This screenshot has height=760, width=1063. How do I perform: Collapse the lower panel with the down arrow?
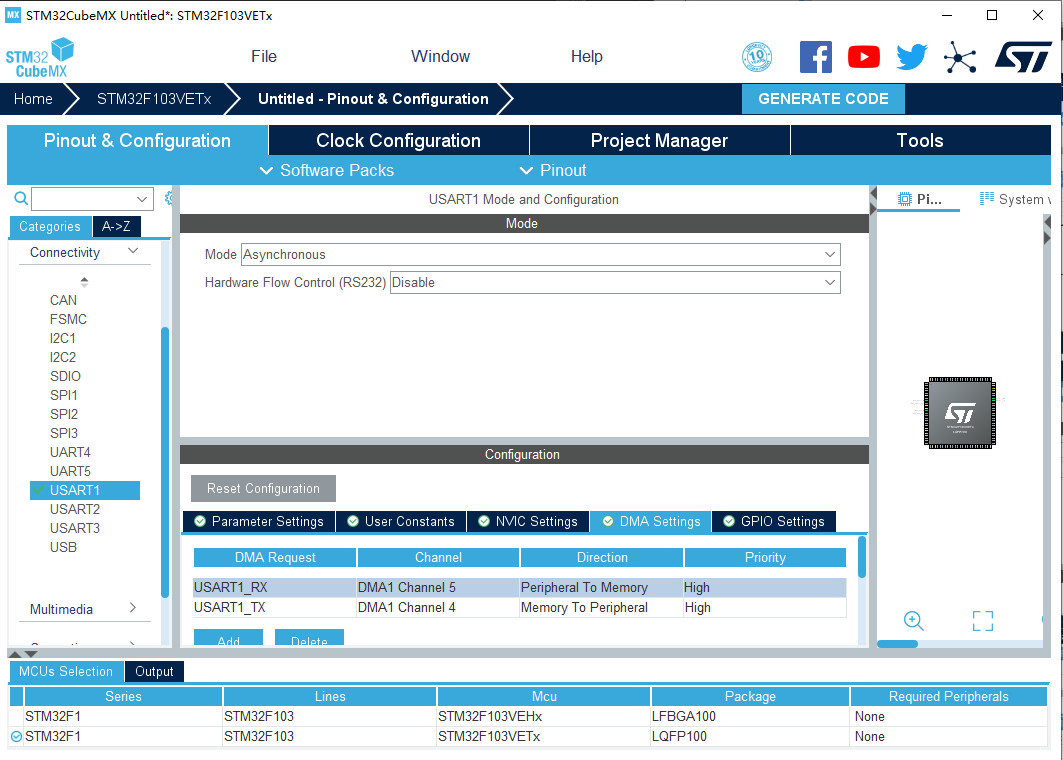31,654
